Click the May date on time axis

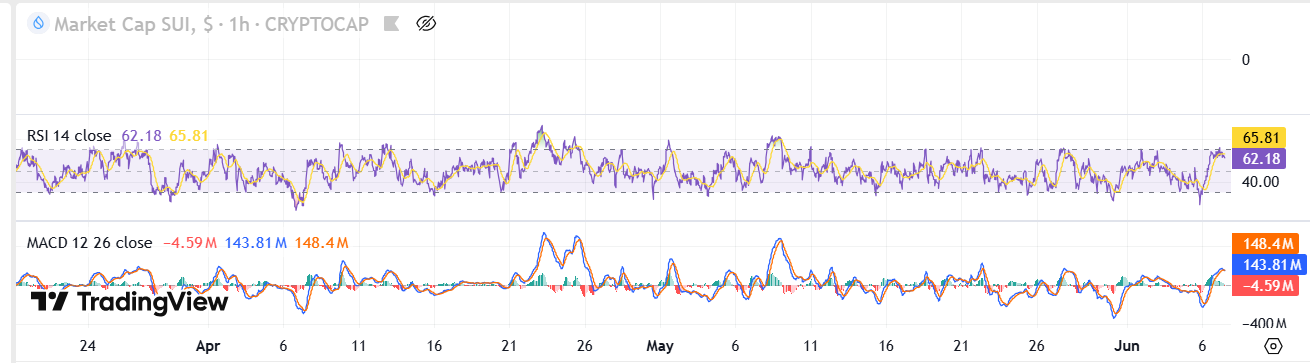click(660, 346)
